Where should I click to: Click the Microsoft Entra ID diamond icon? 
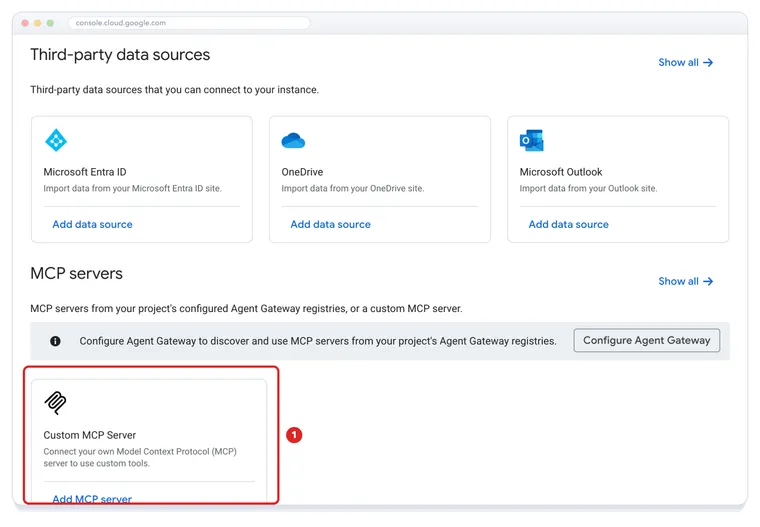click(56, 140)
